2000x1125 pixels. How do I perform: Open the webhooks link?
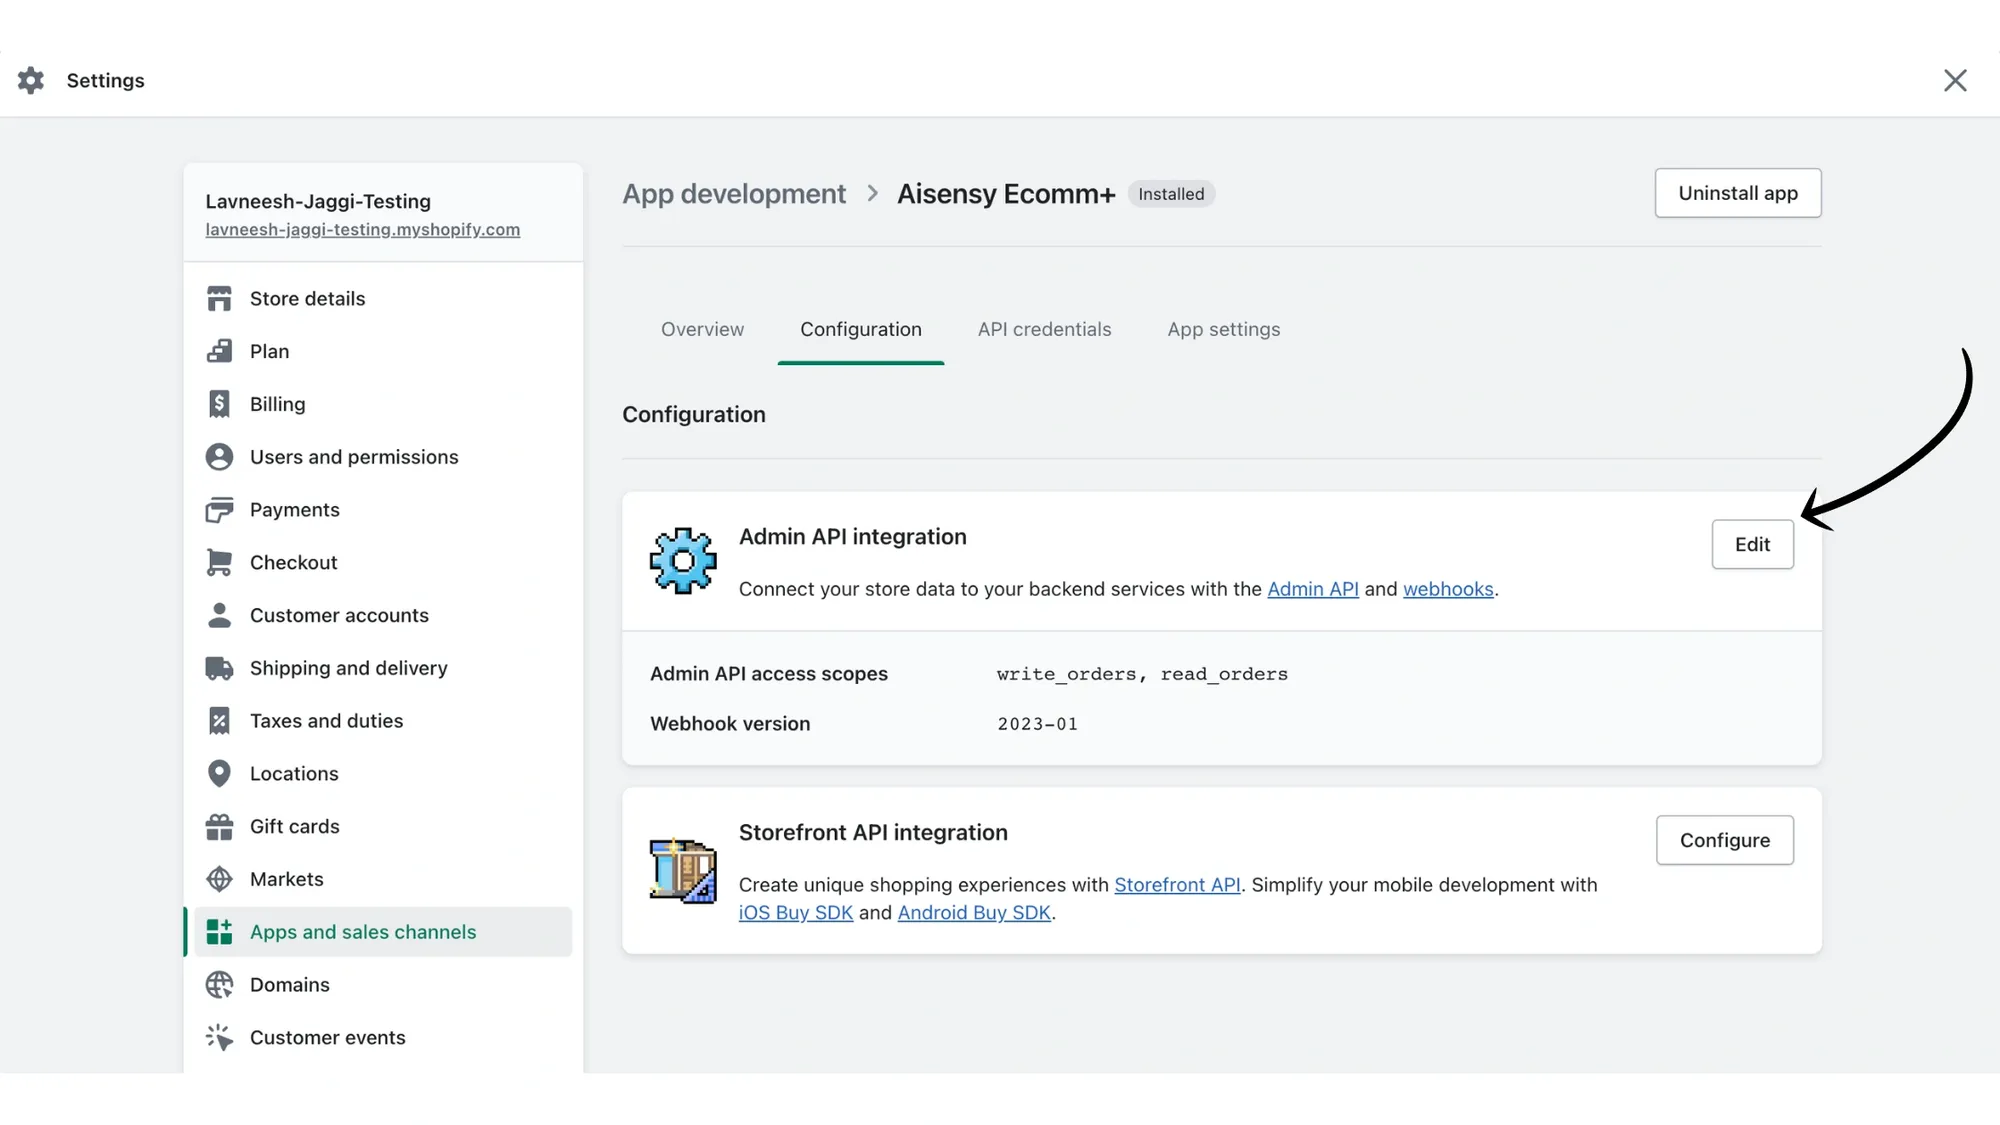coord(1448,589)
